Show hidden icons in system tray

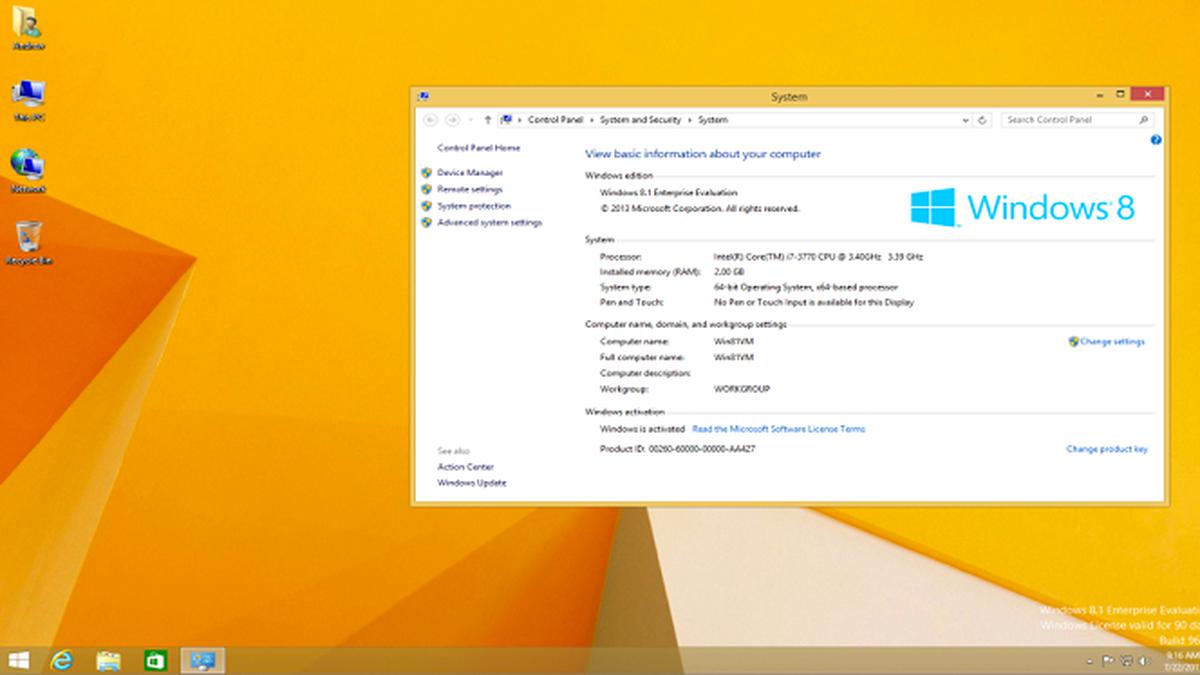(x=1089, y=661)
